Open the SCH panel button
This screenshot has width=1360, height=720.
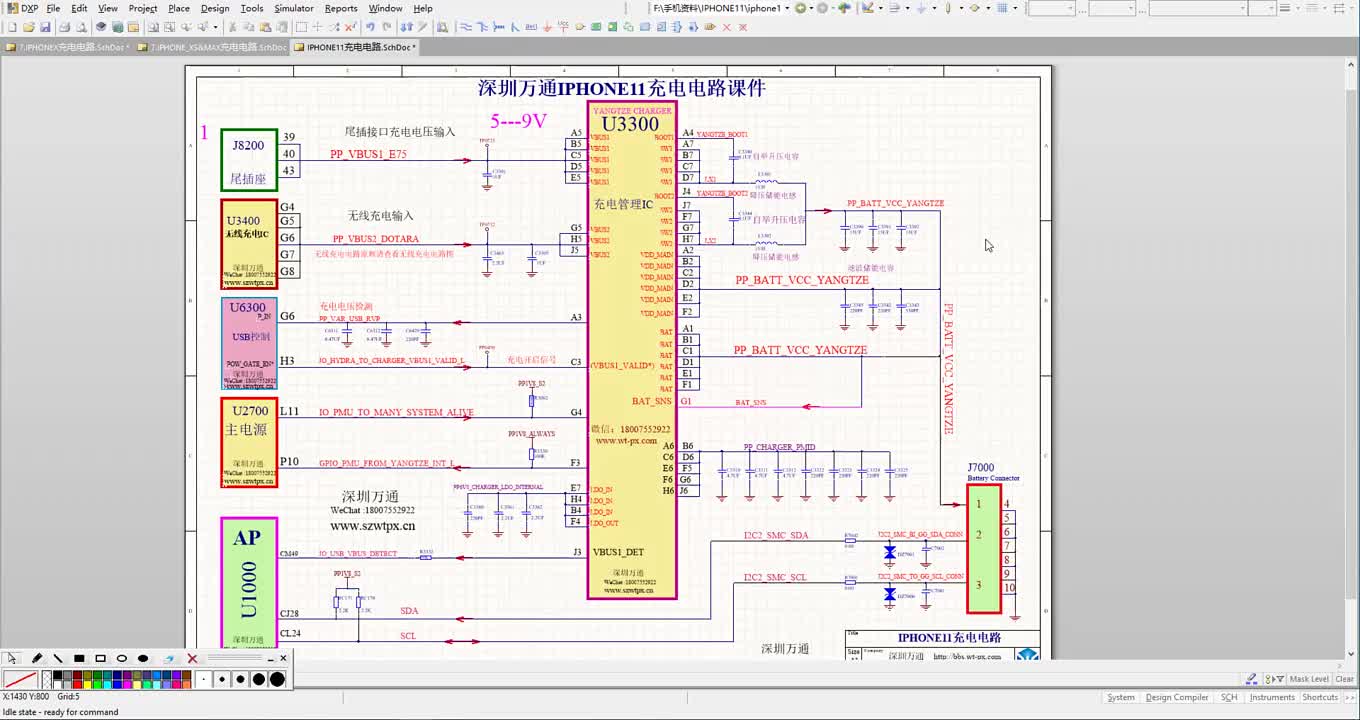coord(1229,697)
